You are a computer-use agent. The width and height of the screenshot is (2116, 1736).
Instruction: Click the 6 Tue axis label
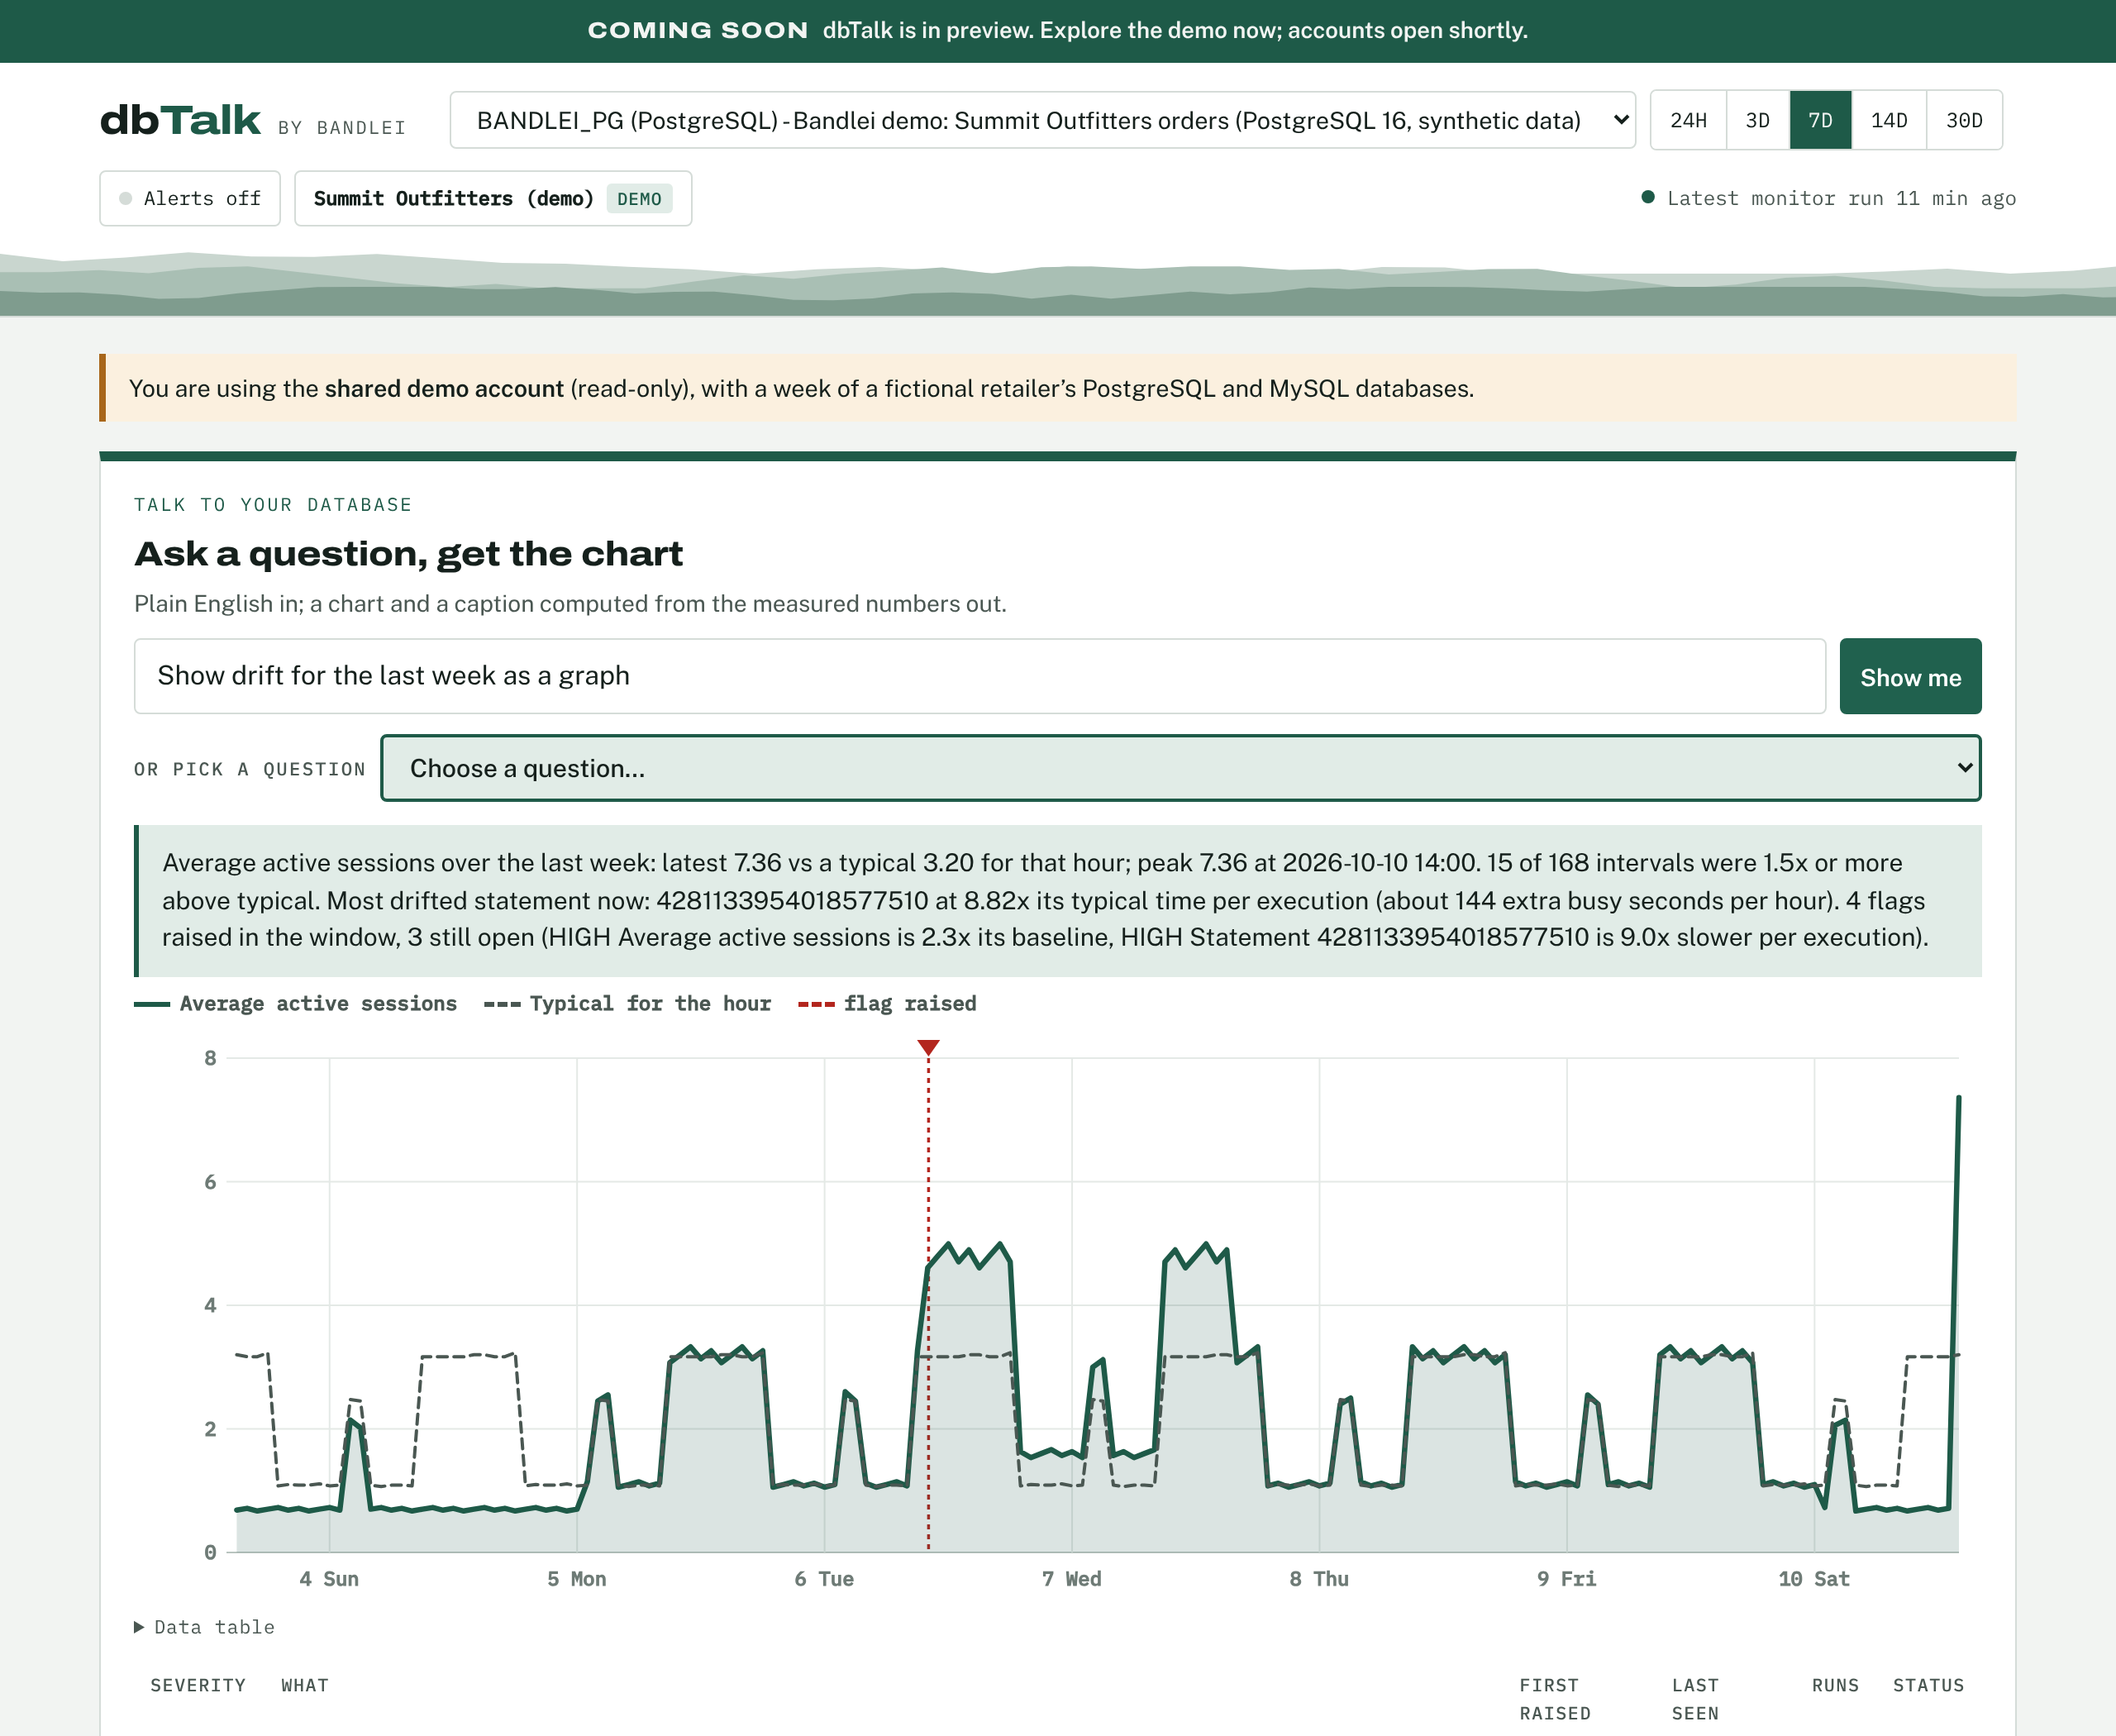tap(824, 1578)
